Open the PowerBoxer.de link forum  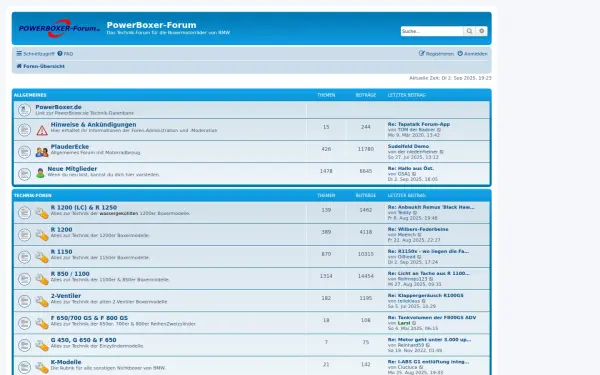pyautogui.click(x=58, y=107)
